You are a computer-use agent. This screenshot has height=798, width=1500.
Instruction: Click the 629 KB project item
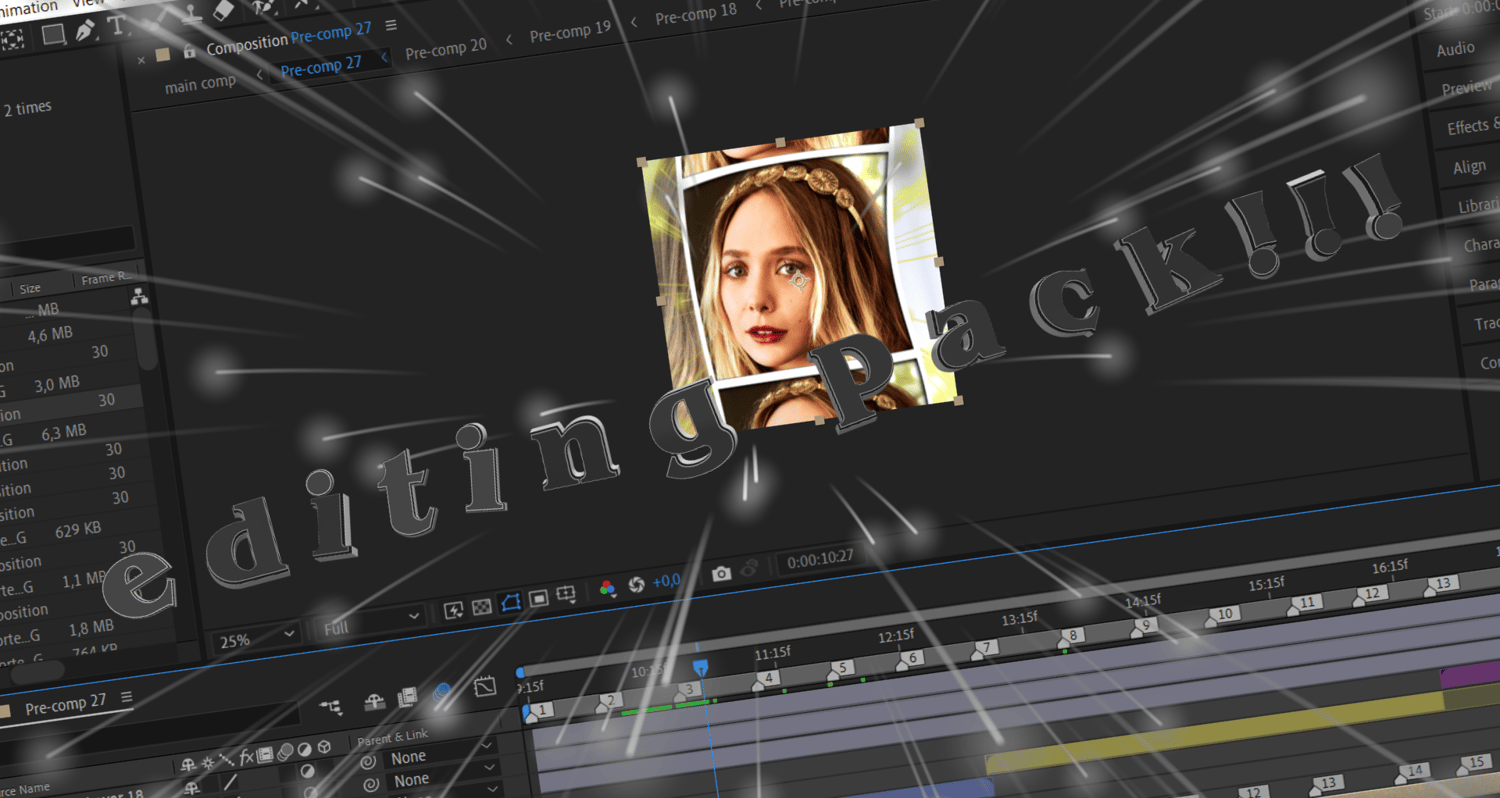click(77, 530)
